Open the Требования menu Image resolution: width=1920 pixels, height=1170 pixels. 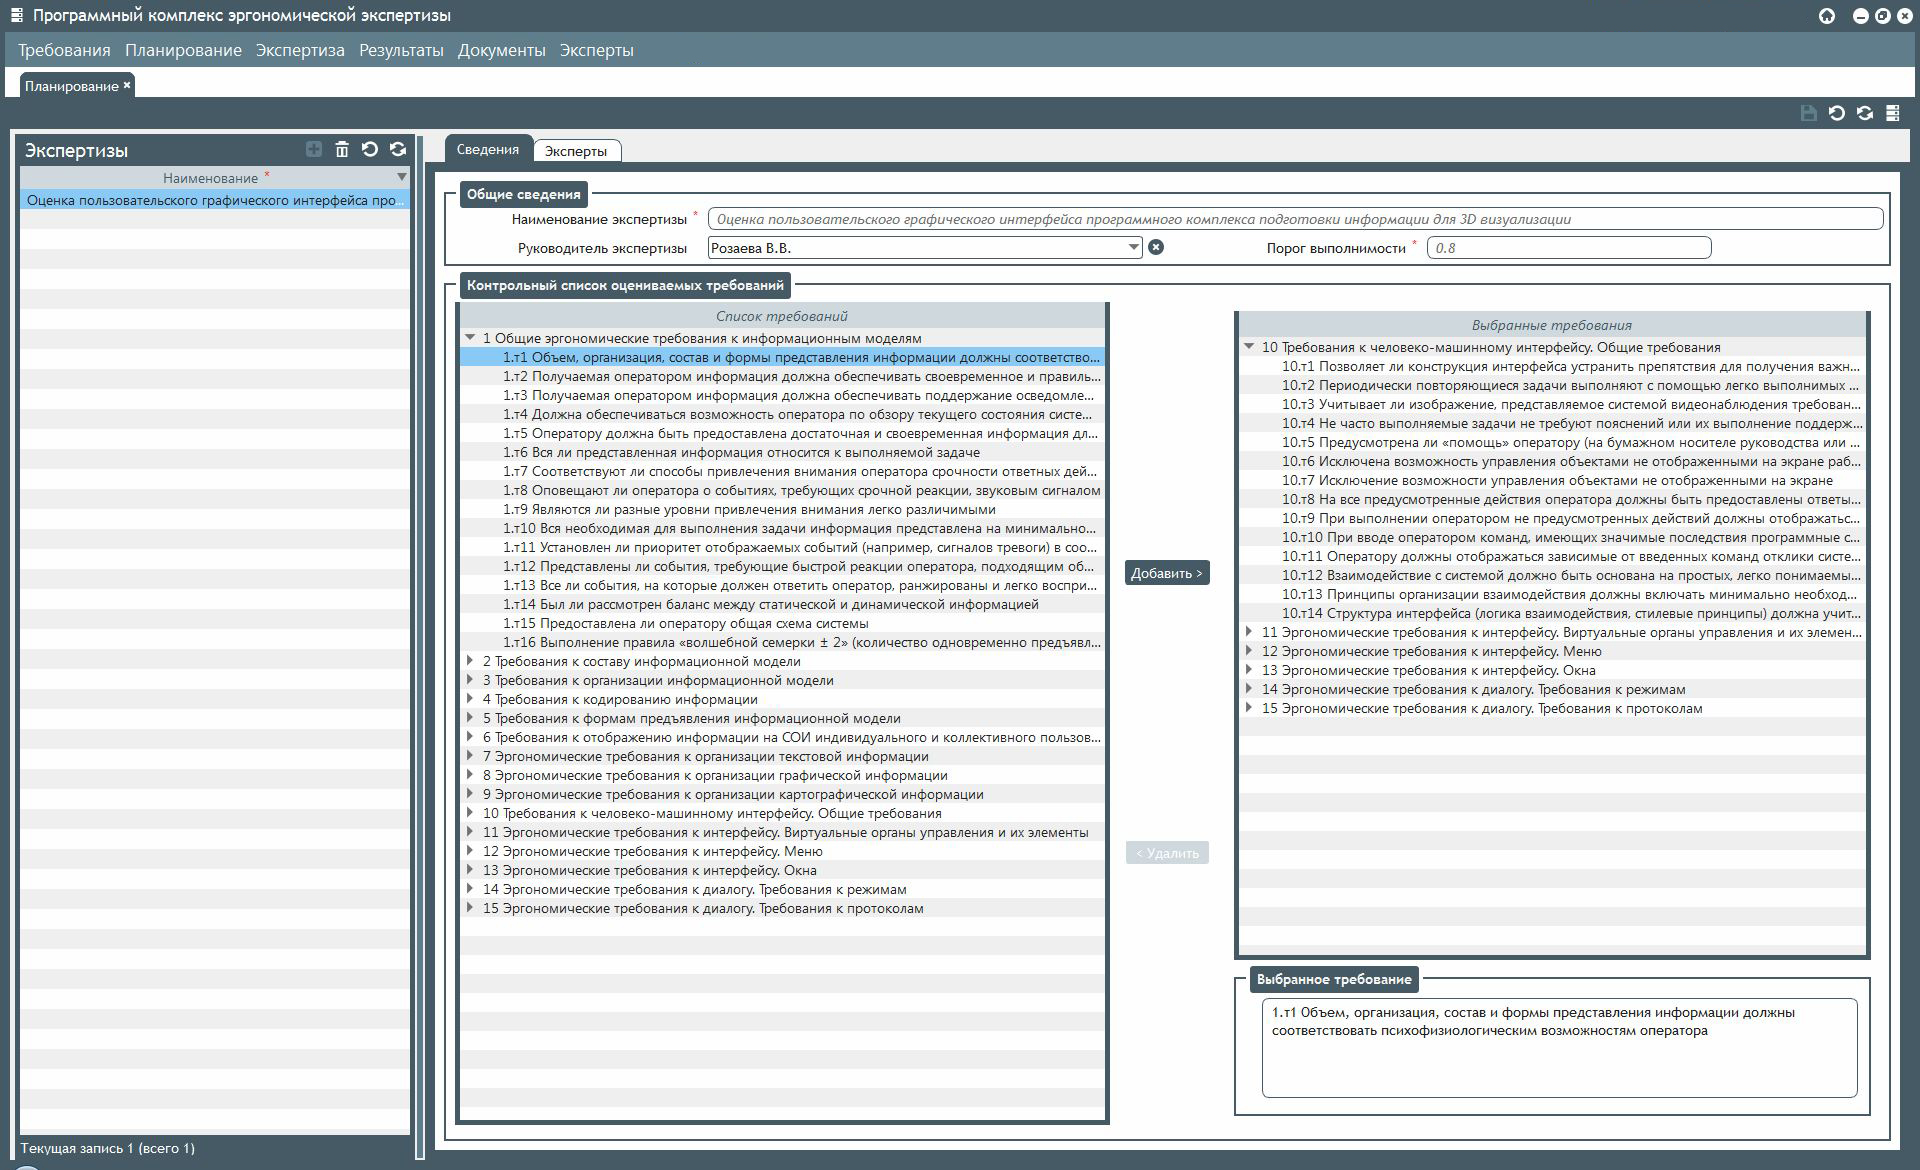point(64,50)
